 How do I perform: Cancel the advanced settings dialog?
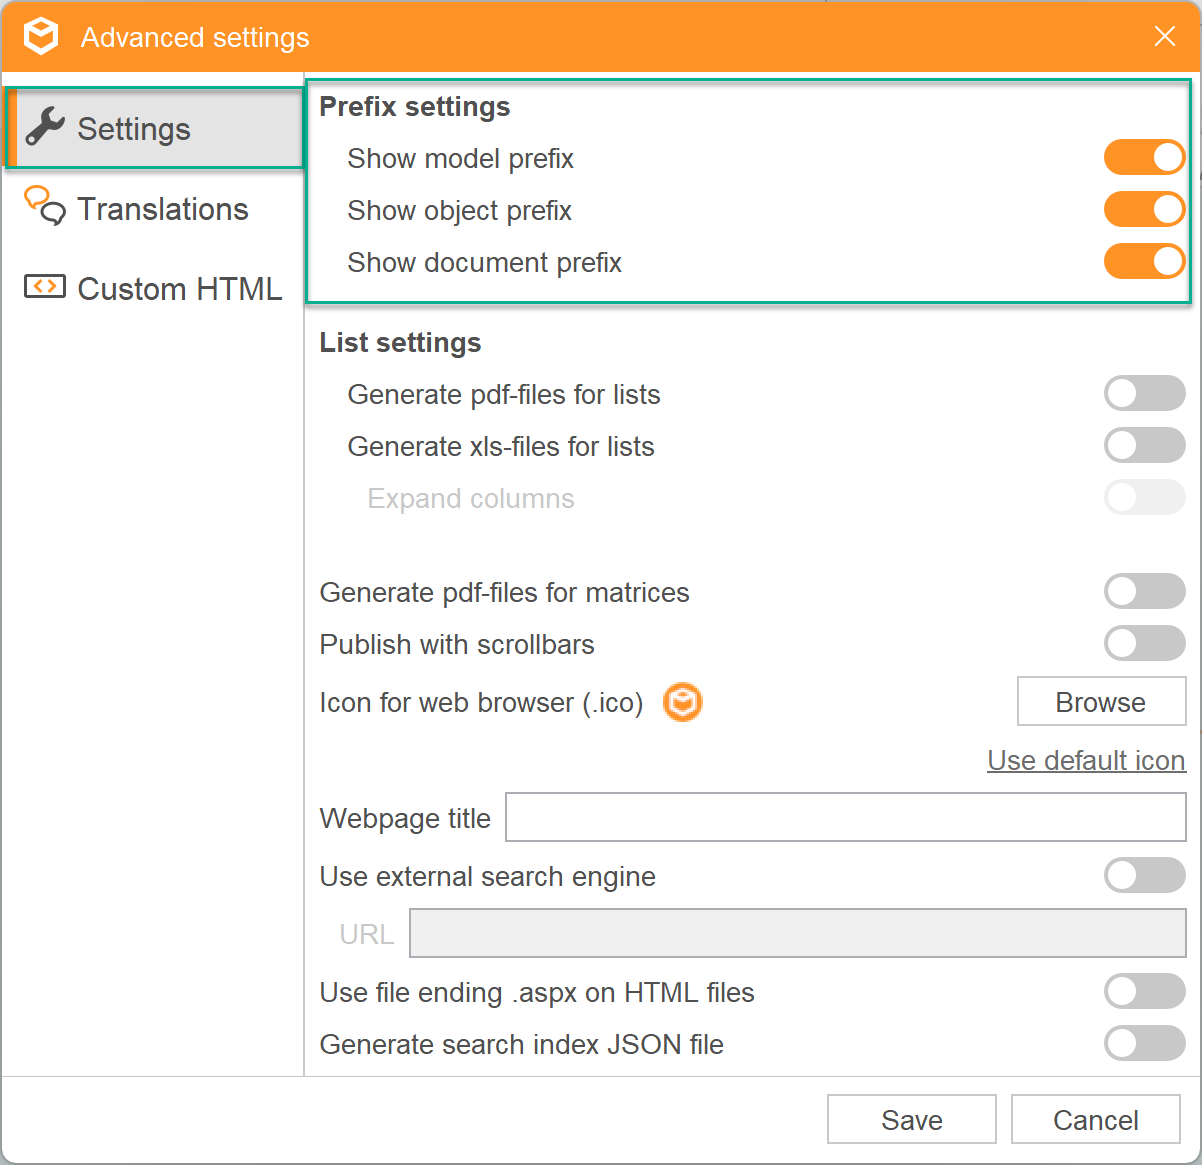1096,1119
